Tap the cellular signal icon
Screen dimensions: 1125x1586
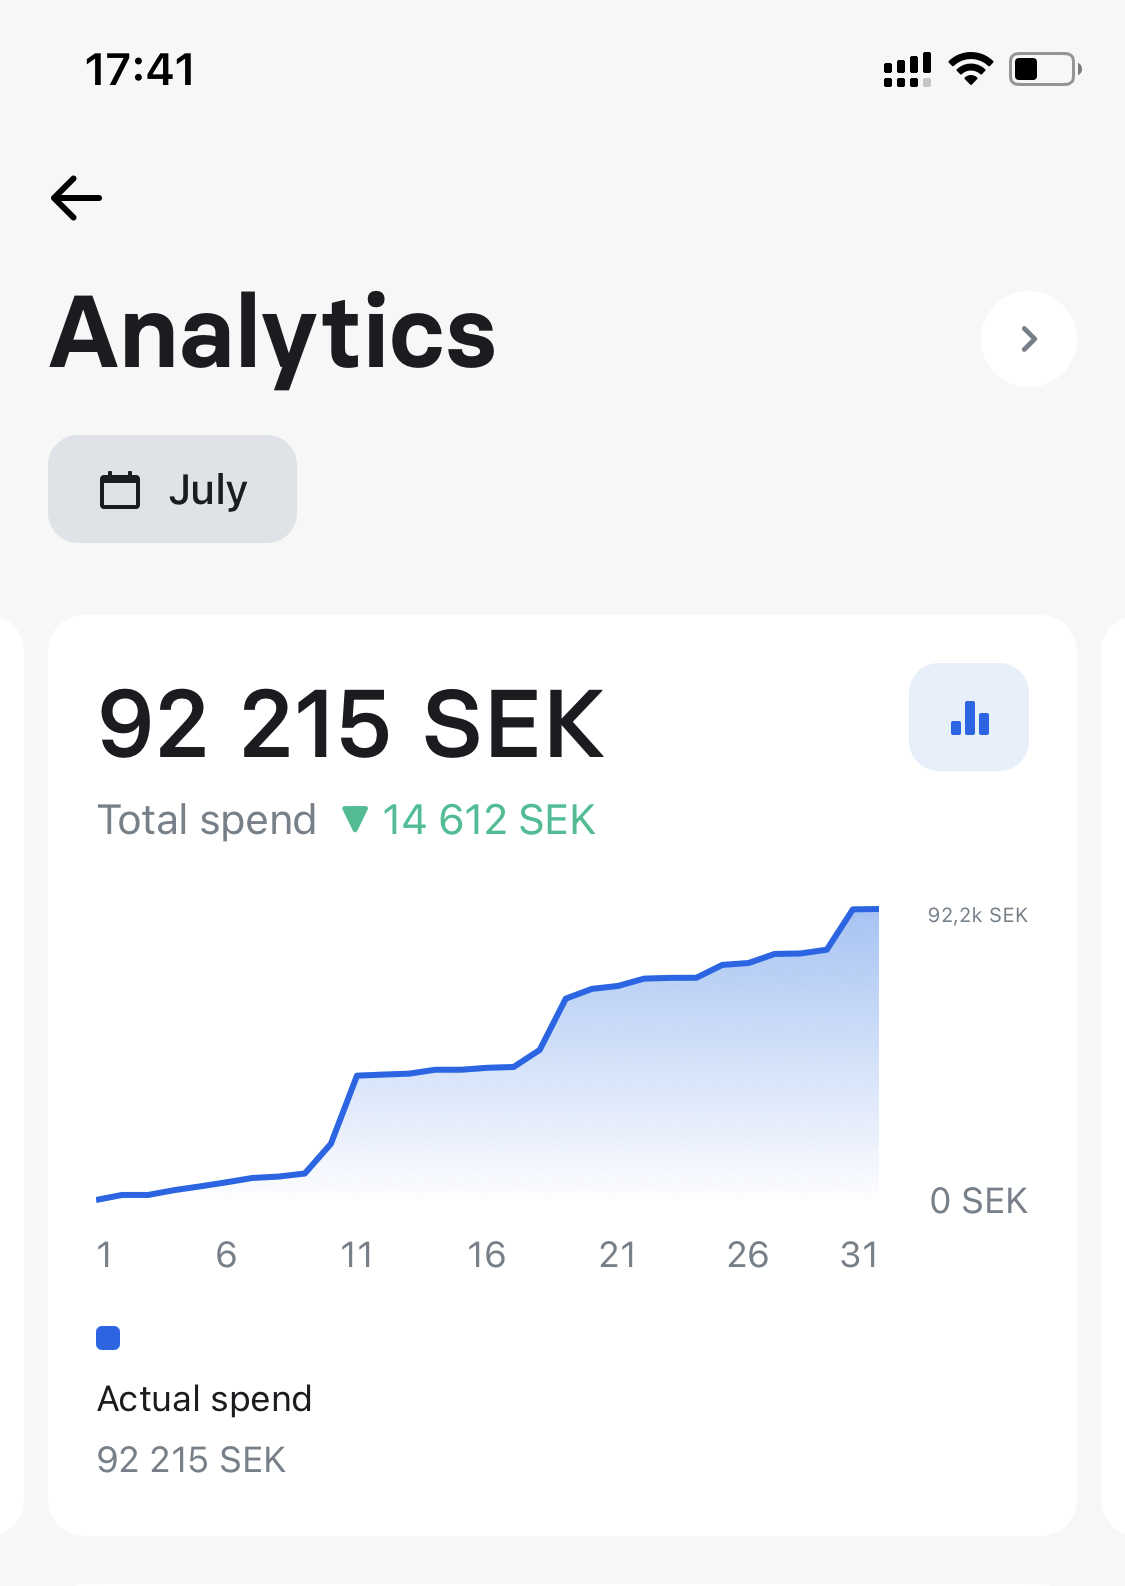[x=907, y=70]
